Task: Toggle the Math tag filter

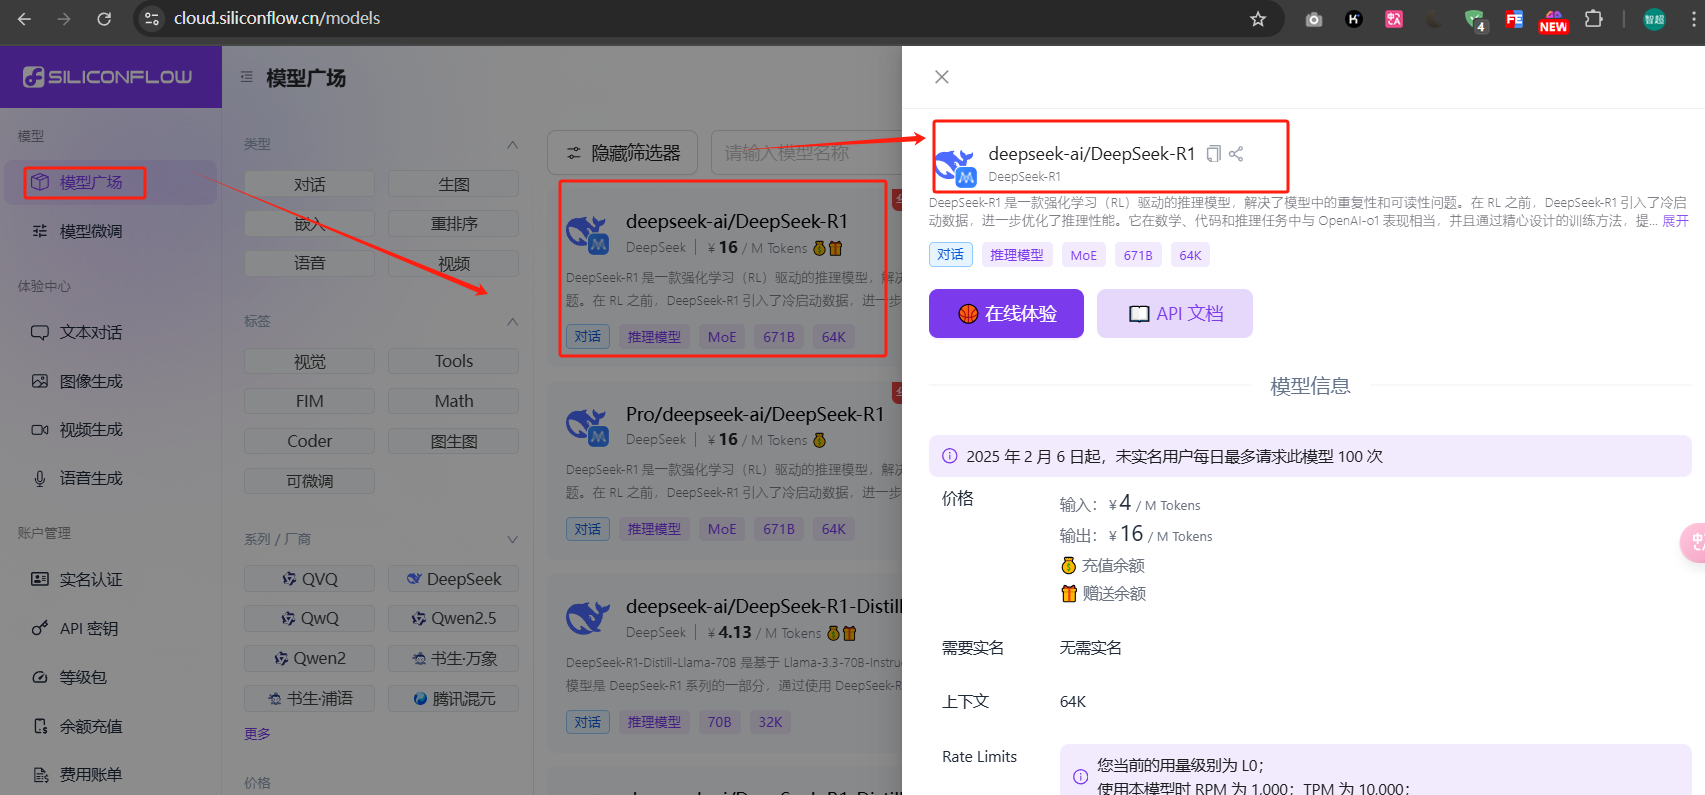Action: click(x=453, y=401)
